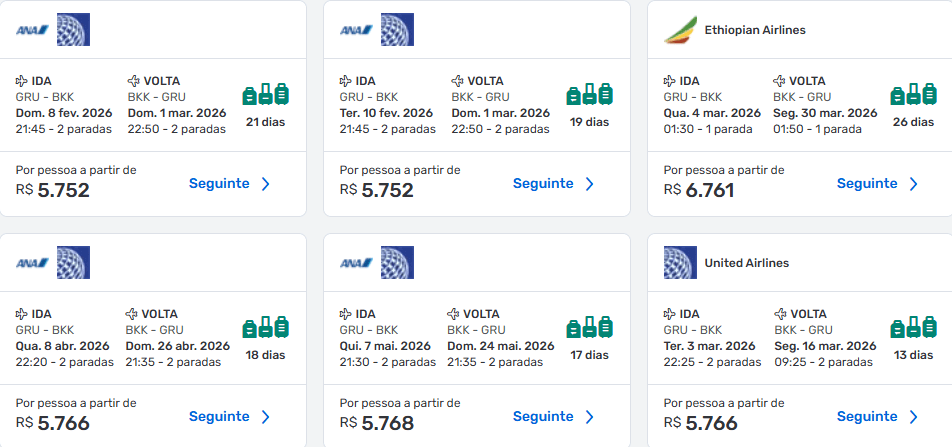Click the United Airlines logo on the 3 mar. card

(680, 263)
